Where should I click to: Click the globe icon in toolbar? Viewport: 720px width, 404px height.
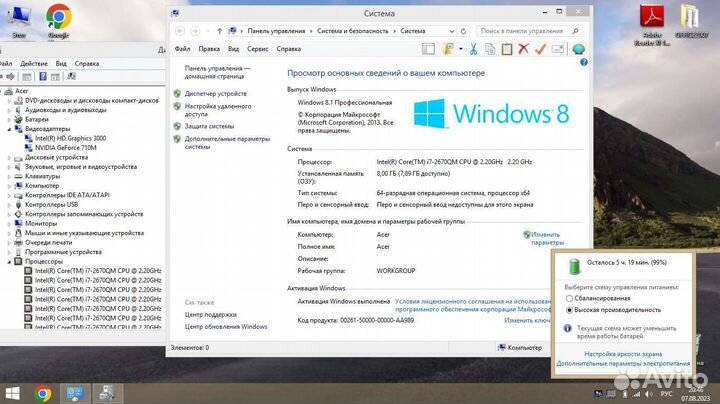578,49
